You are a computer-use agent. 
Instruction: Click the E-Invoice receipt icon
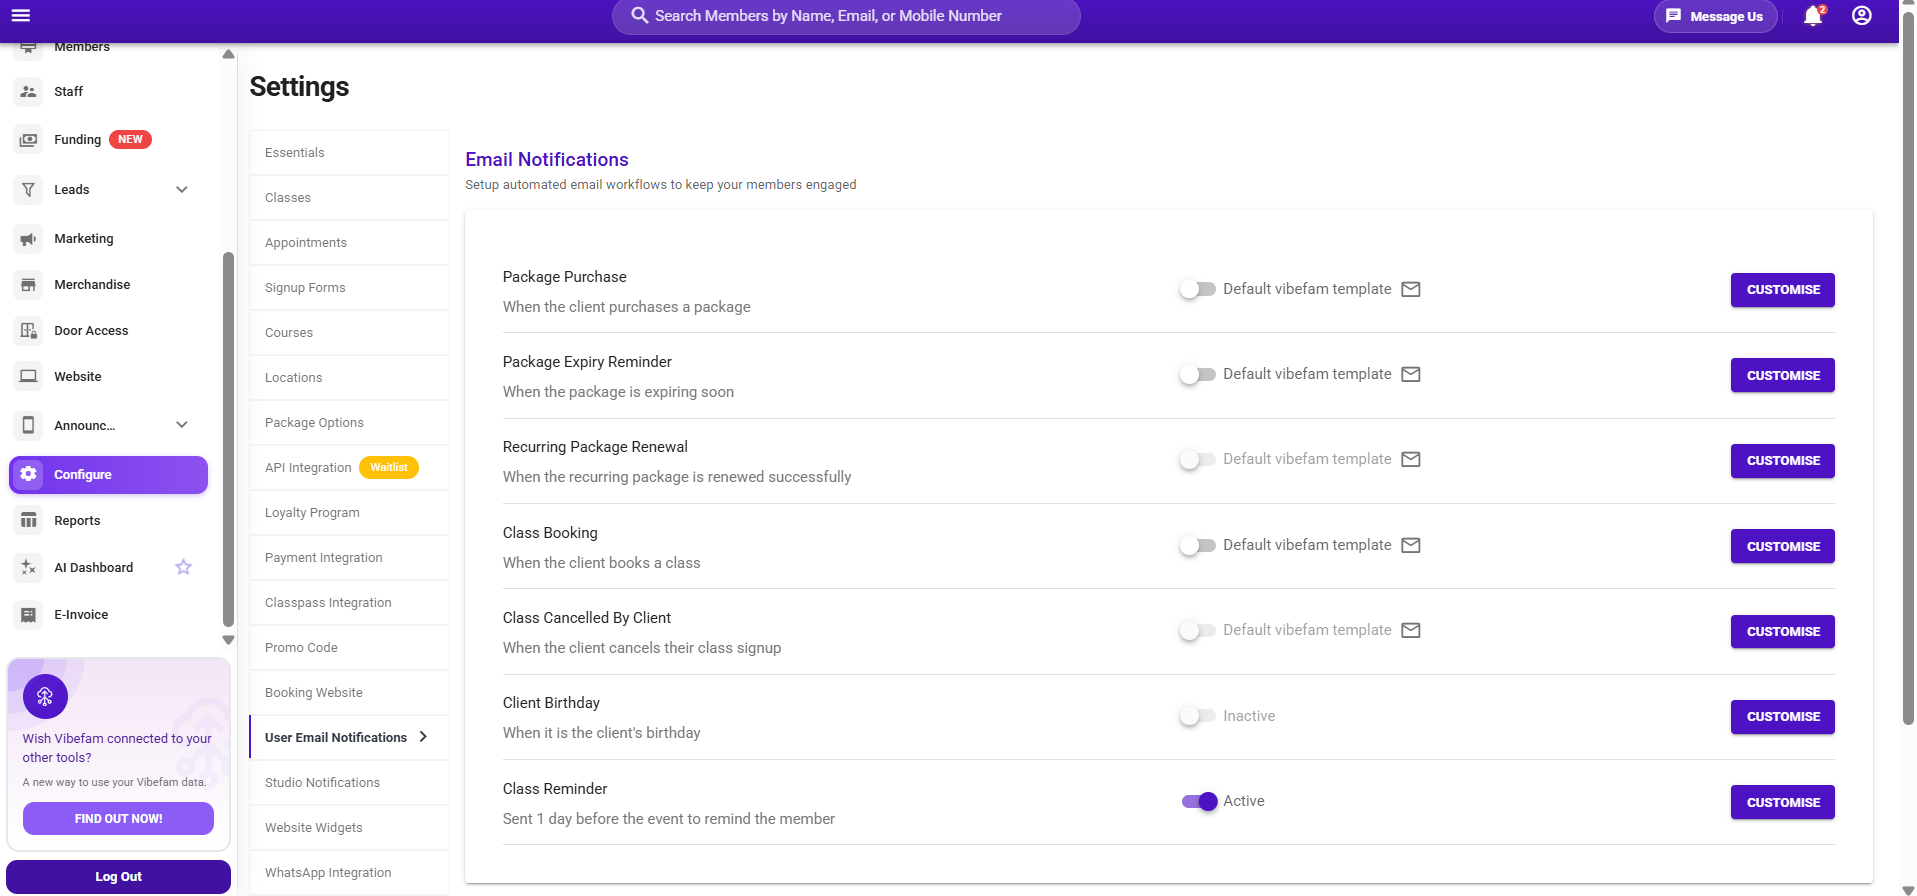click(29, 615)
